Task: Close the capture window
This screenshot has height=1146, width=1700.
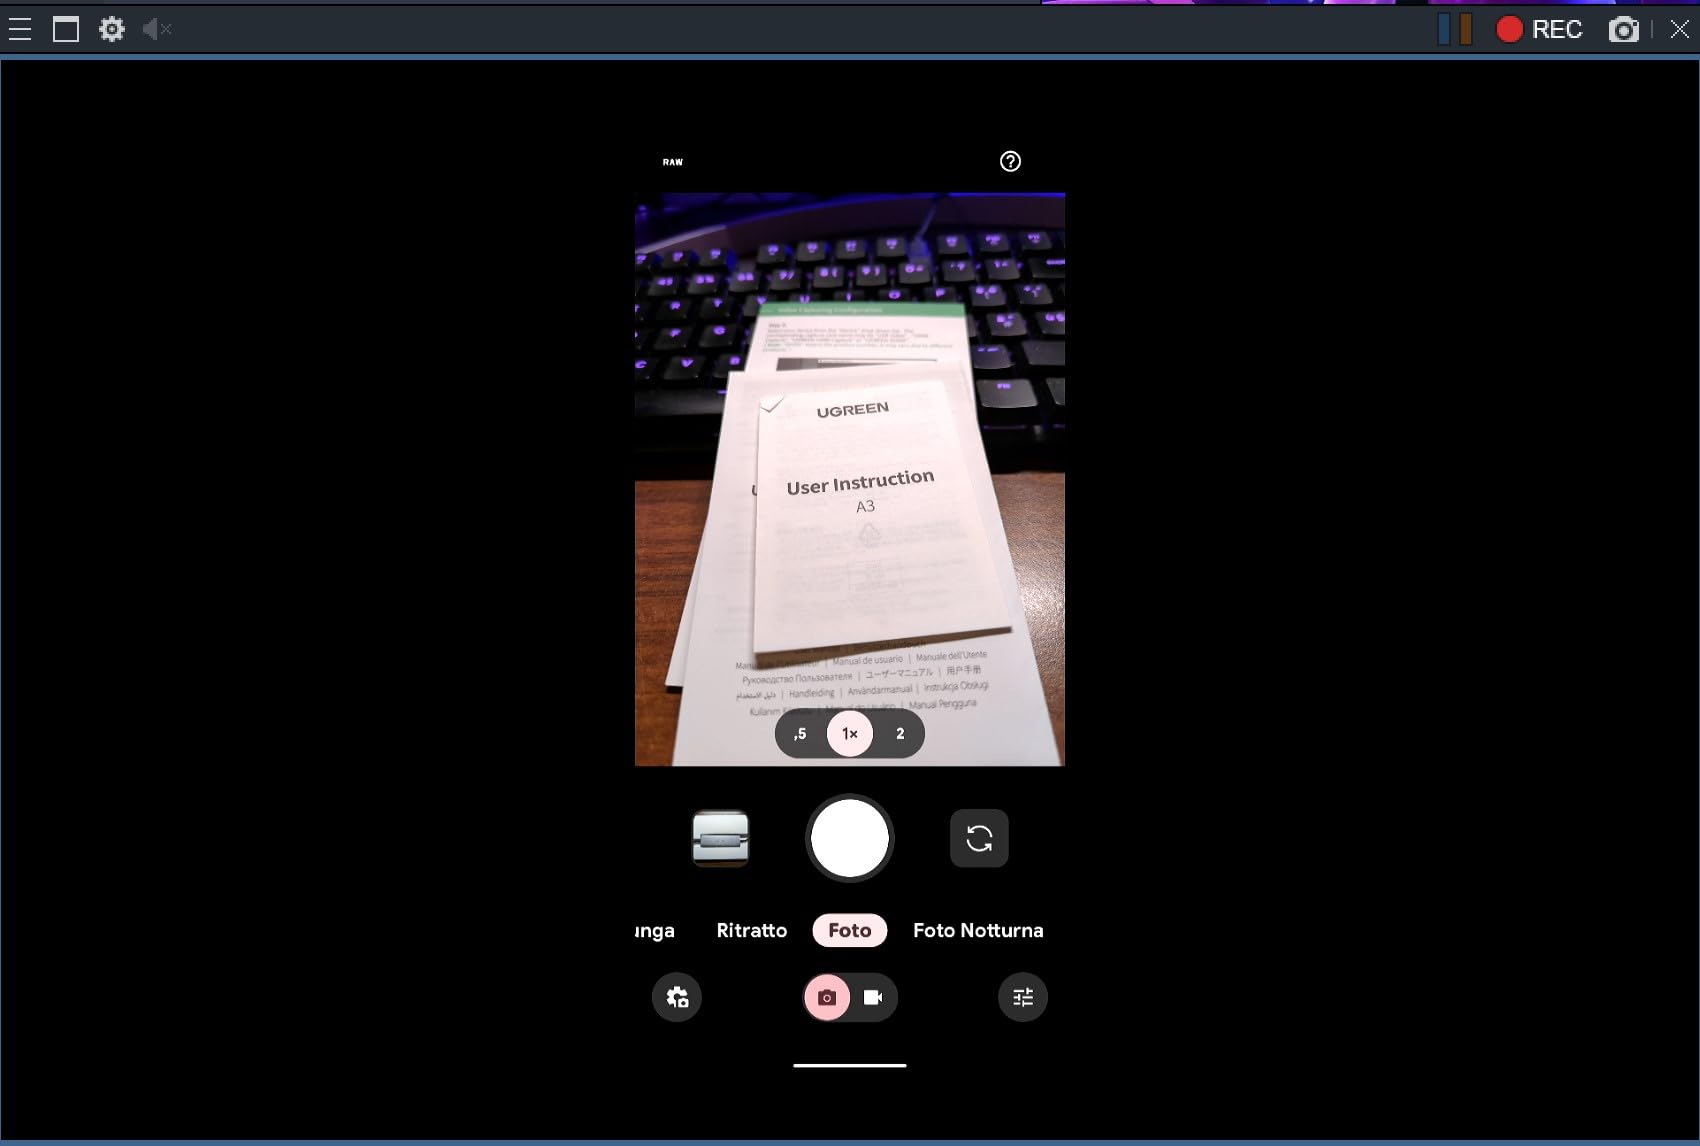Action: click(1680, 29)
